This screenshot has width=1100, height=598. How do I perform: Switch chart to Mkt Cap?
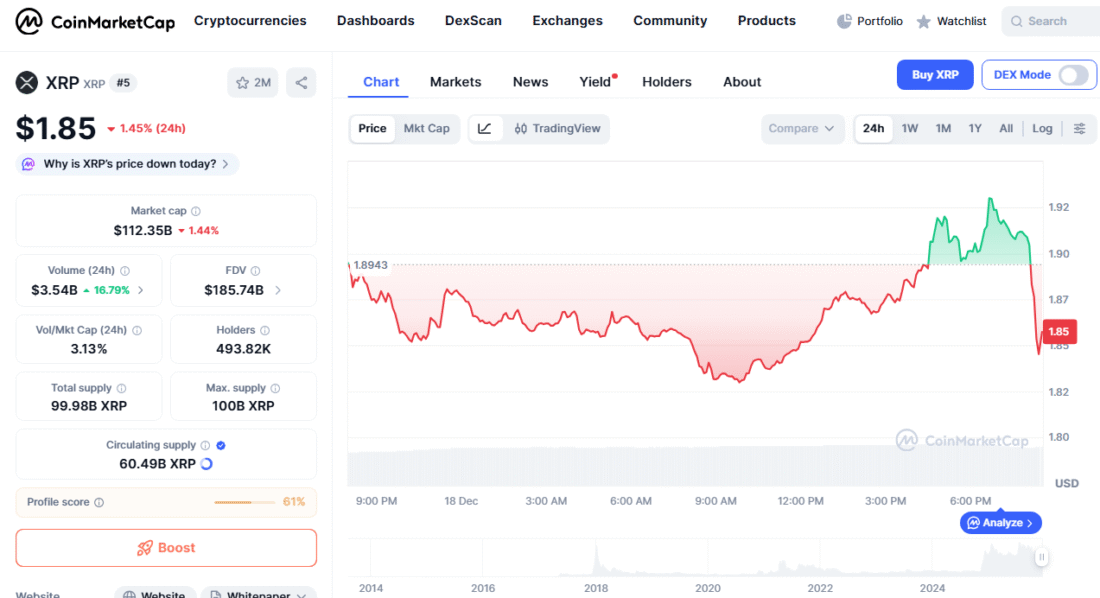[x=427, y=128]
